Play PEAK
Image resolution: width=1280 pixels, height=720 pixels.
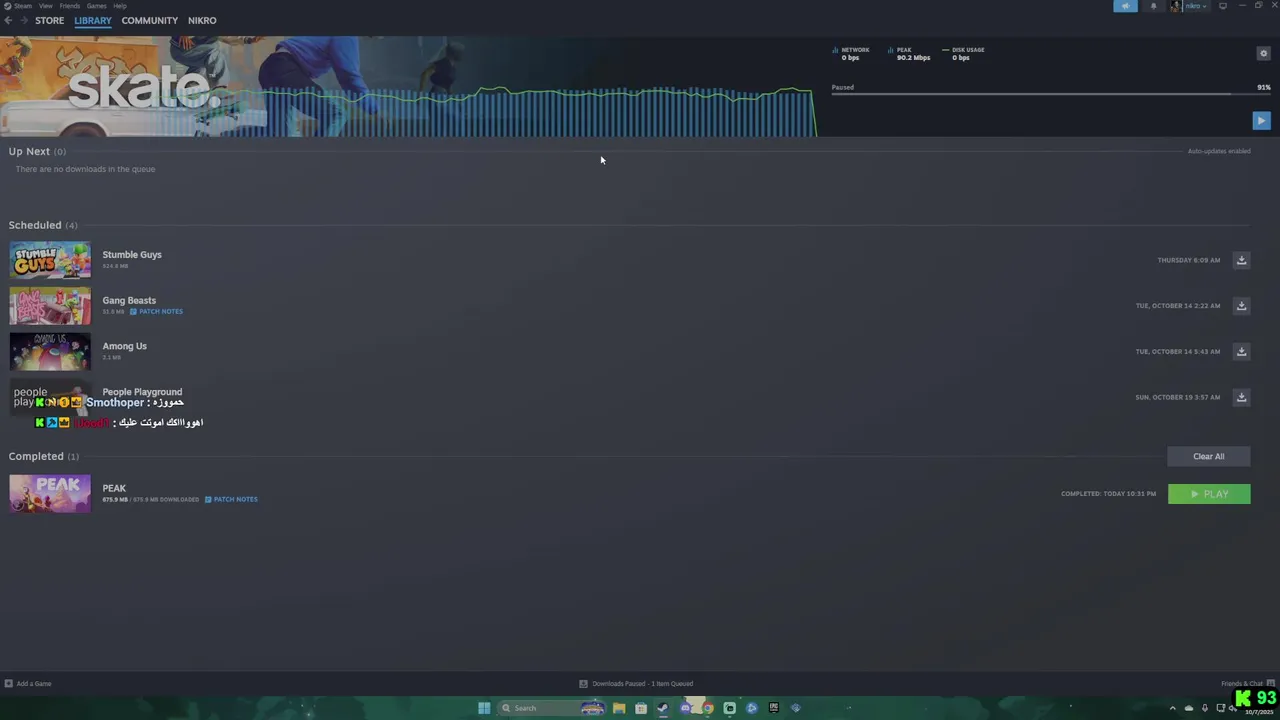(x=1209, y=494)
